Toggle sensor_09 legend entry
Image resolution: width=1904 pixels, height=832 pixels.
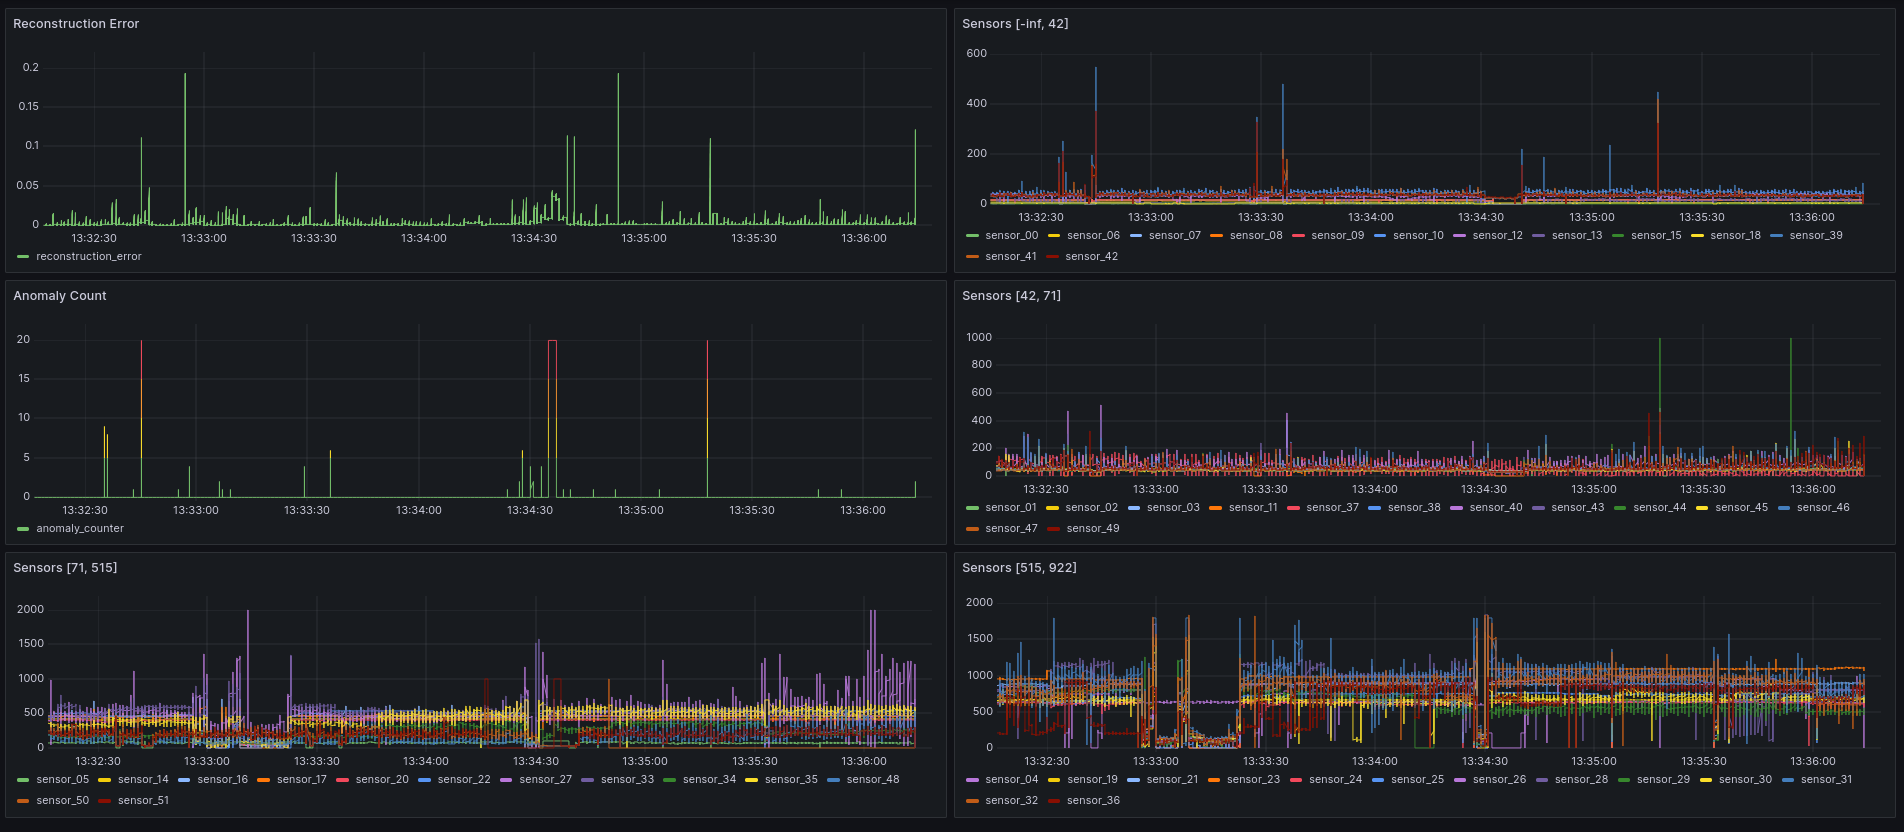1338,236
